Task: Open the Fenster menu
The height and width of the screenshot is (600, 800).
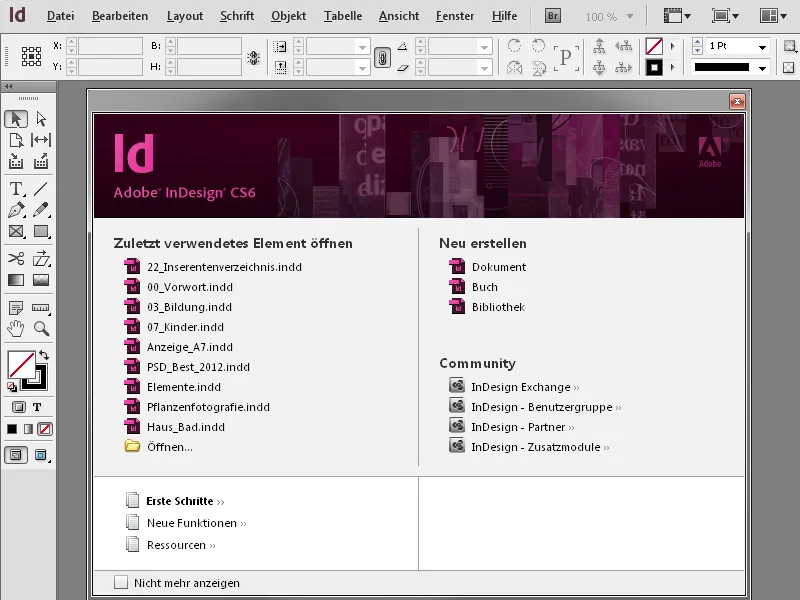Action: pyautogui.click(x=454, y=15)
